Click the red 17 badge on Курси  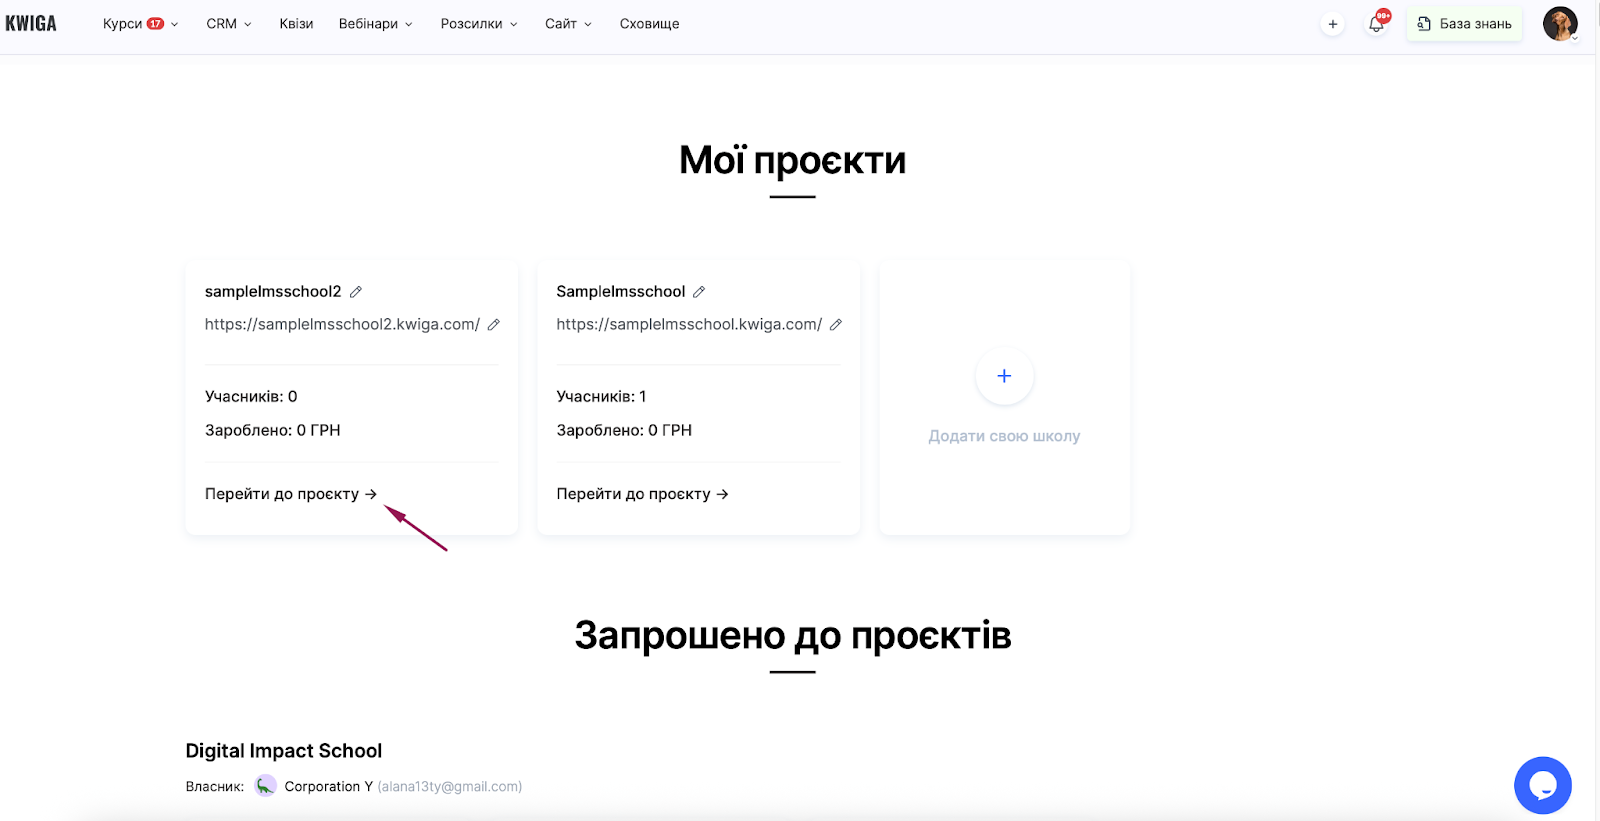click(x=156, y=24)
